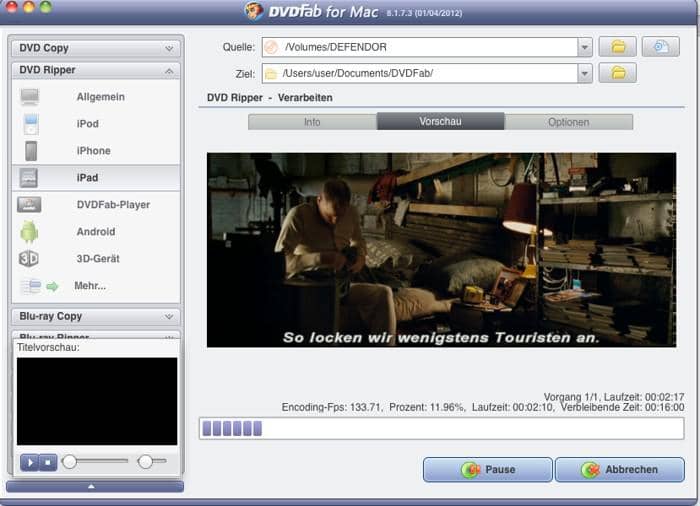Click the black Titelvorschau video area

pyautogui.click(x=97, y=401)
